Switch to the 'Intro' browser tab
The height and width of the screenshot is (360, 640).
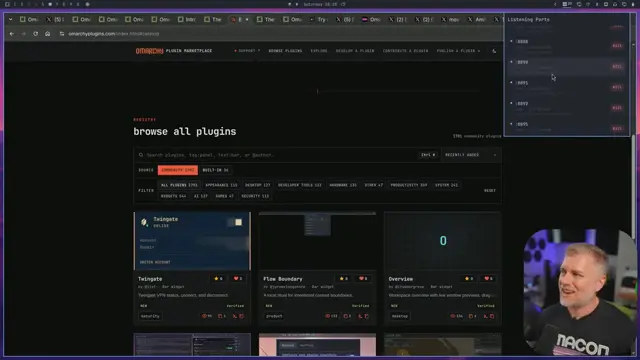pyautogui.click(x=187, y=19)
